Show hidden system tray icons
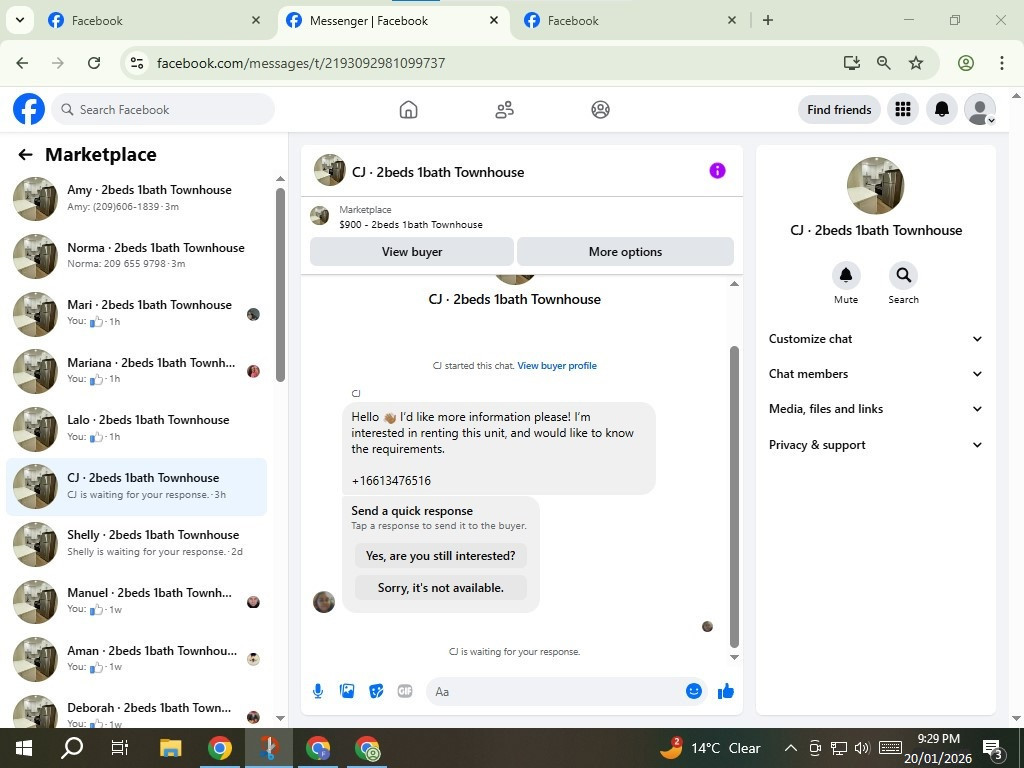The height and width of the screenshot is (768, 1024). 790,748
